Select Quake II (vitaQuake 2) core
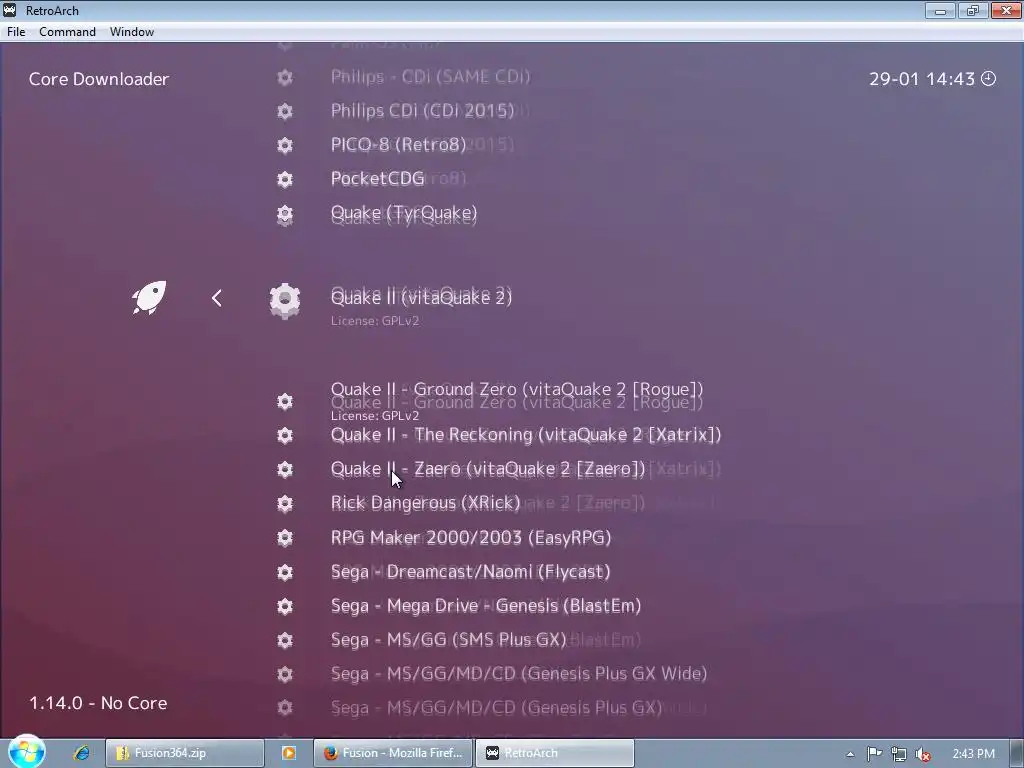This screenshot has width=1024, height=768. 421,297
